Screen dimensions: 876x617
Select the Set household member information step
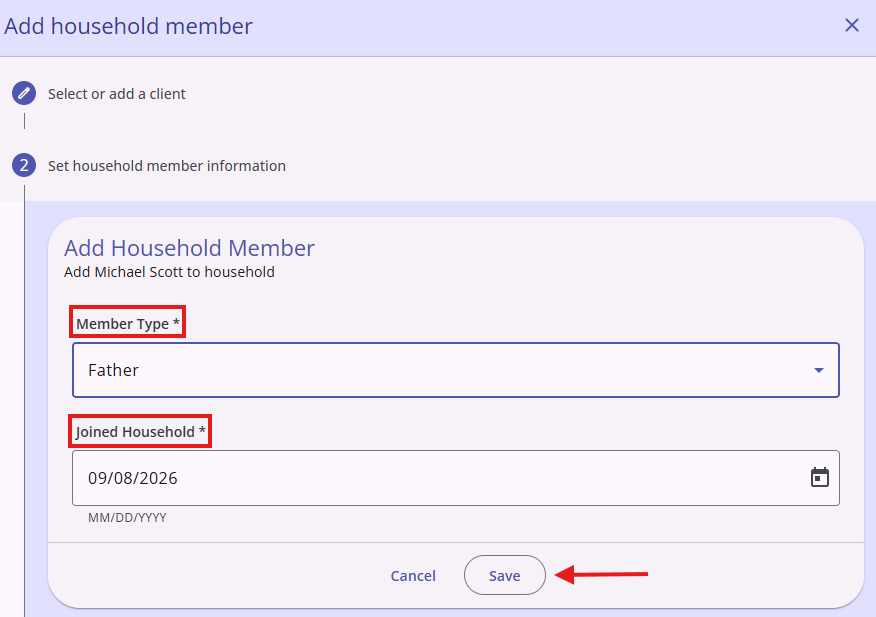point(166,166)
